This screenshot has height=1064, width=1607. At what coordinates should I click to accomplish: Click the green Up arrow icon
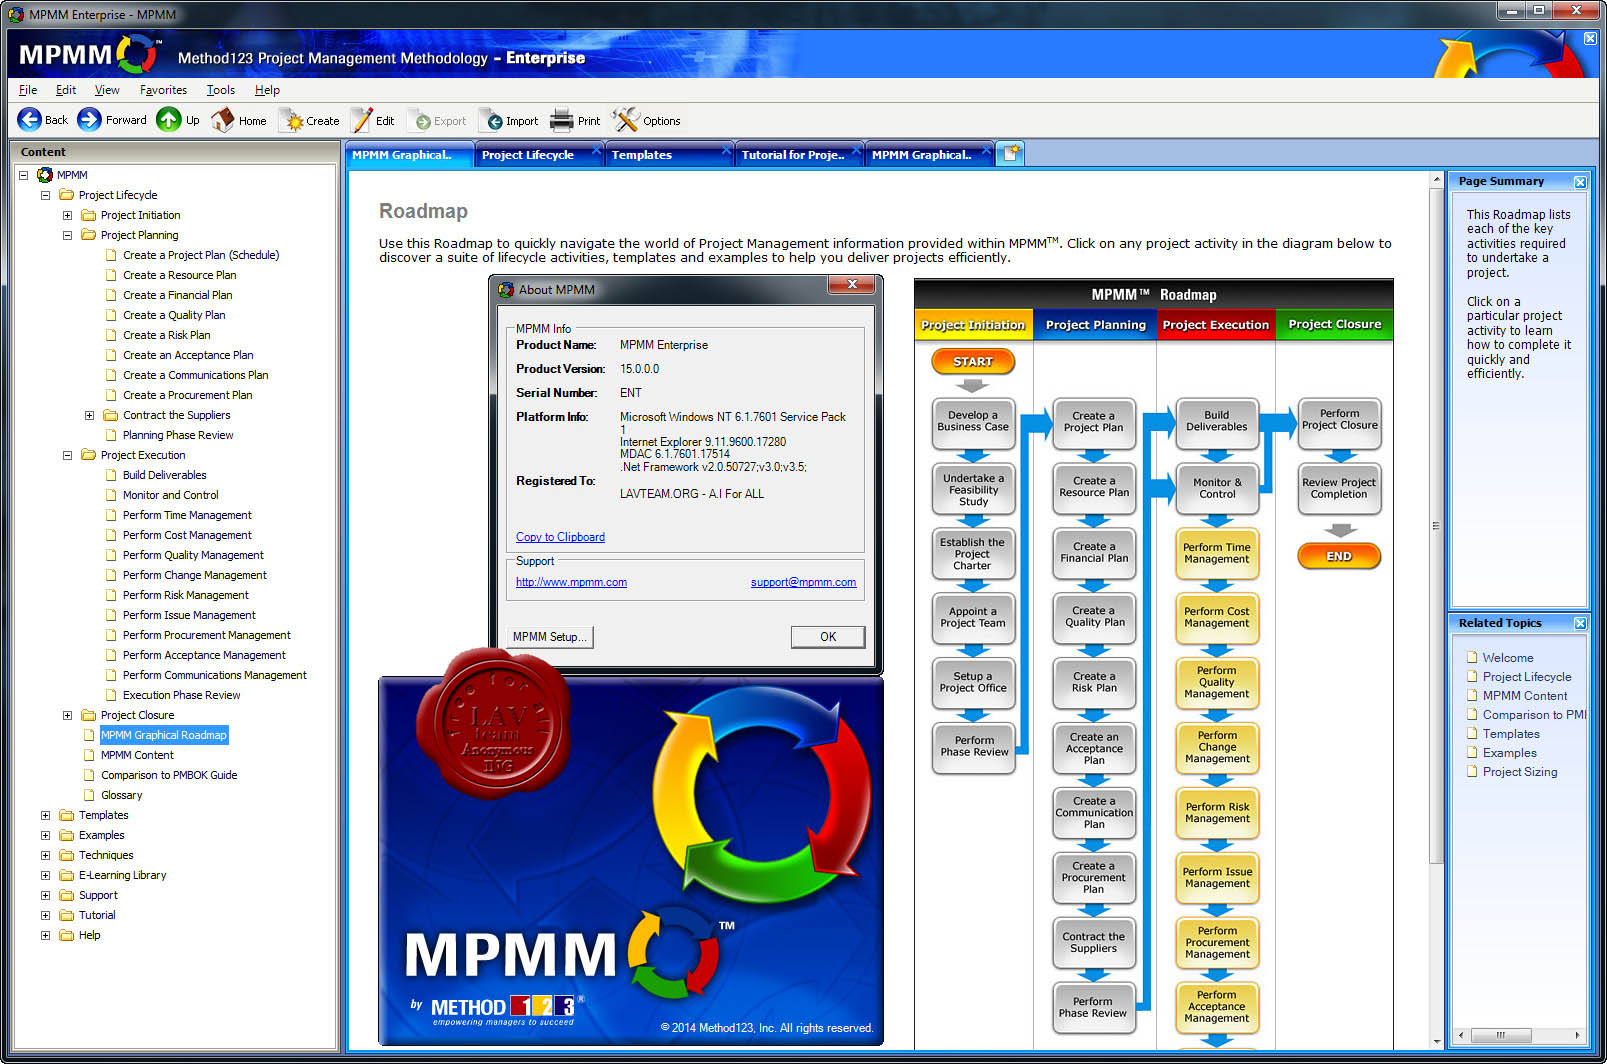169,120
